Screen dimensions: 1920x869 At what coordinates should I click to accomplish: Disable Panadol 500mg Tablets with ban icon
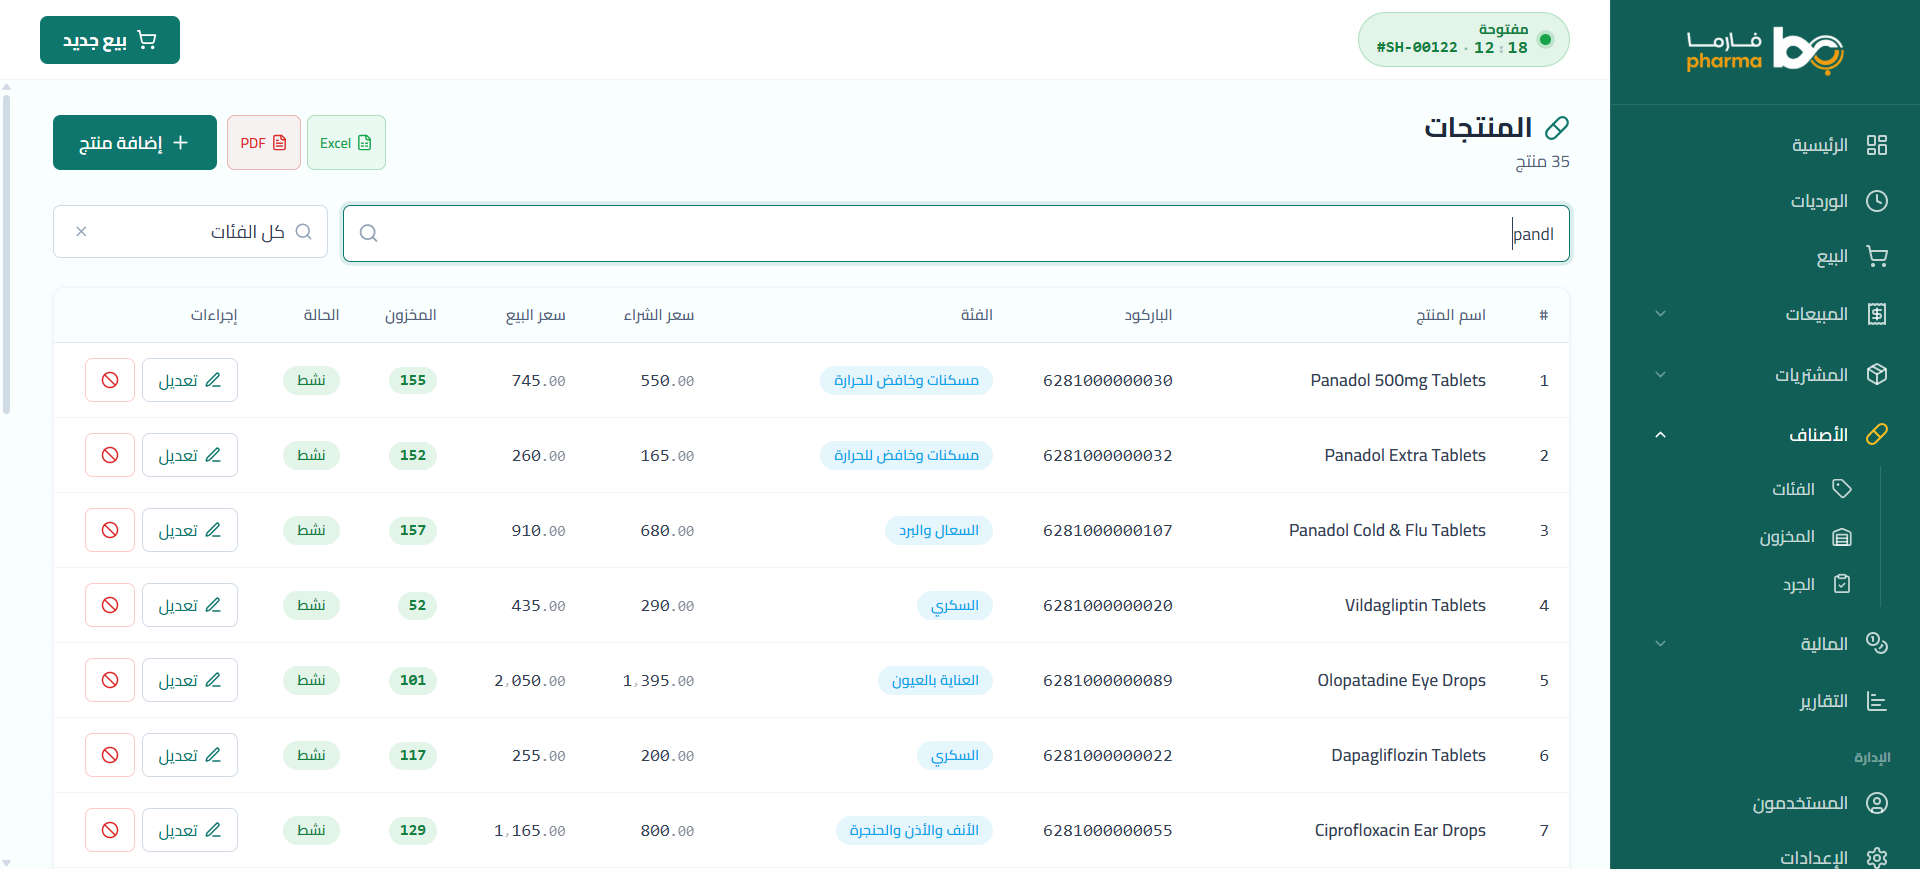pos(110,380)
